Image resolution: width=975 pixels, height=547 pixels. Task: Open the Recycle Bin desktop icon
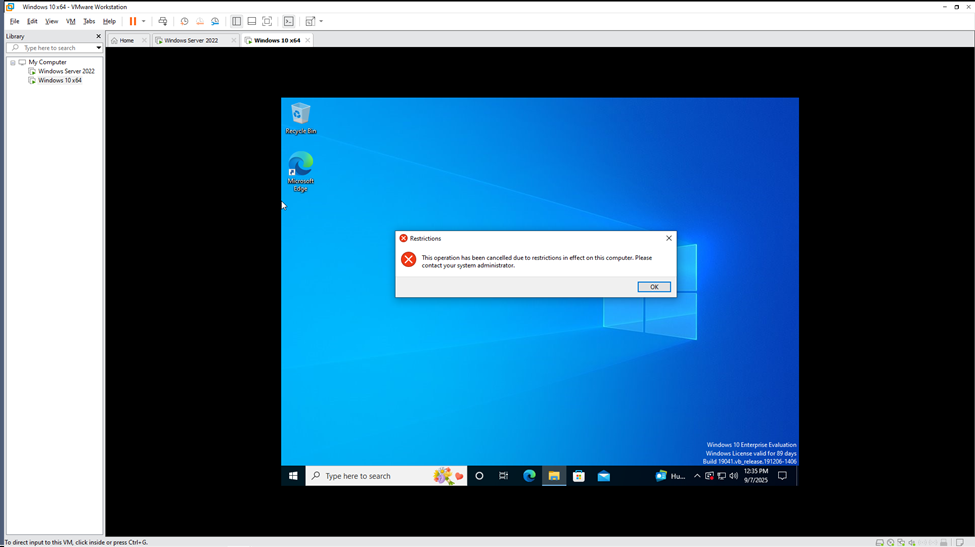pos(300,115)
